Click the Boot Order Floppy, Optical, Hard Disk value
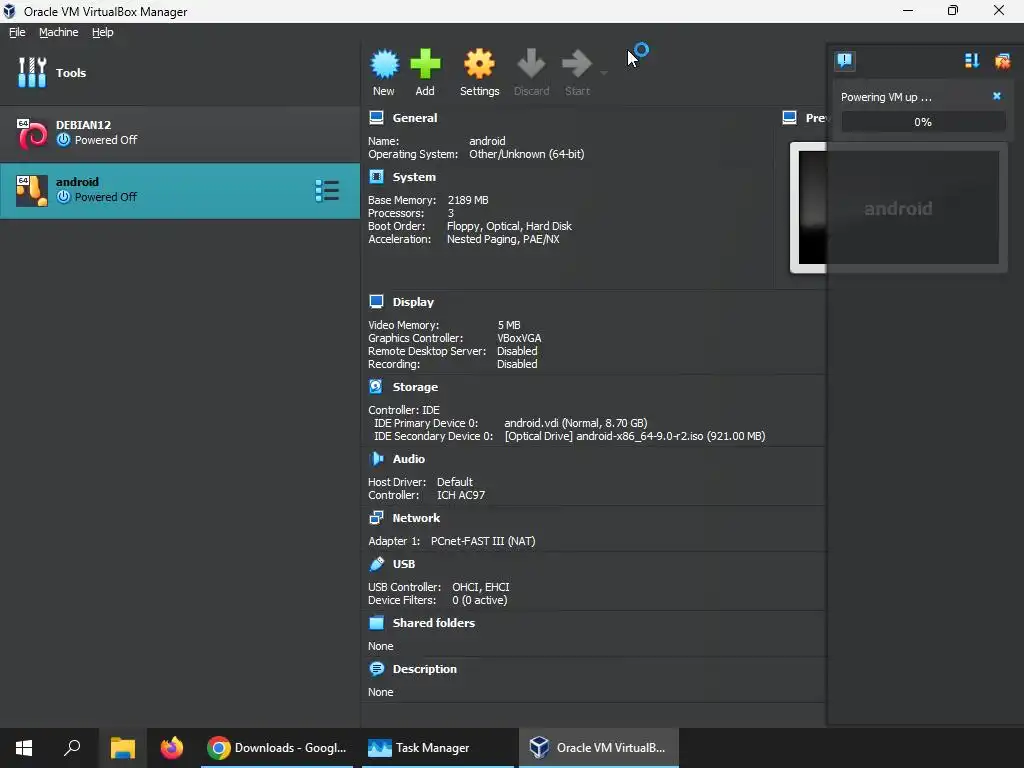The width and height of the screenshot is (1024, 768). pyautogui.click(x=509, y=226)
